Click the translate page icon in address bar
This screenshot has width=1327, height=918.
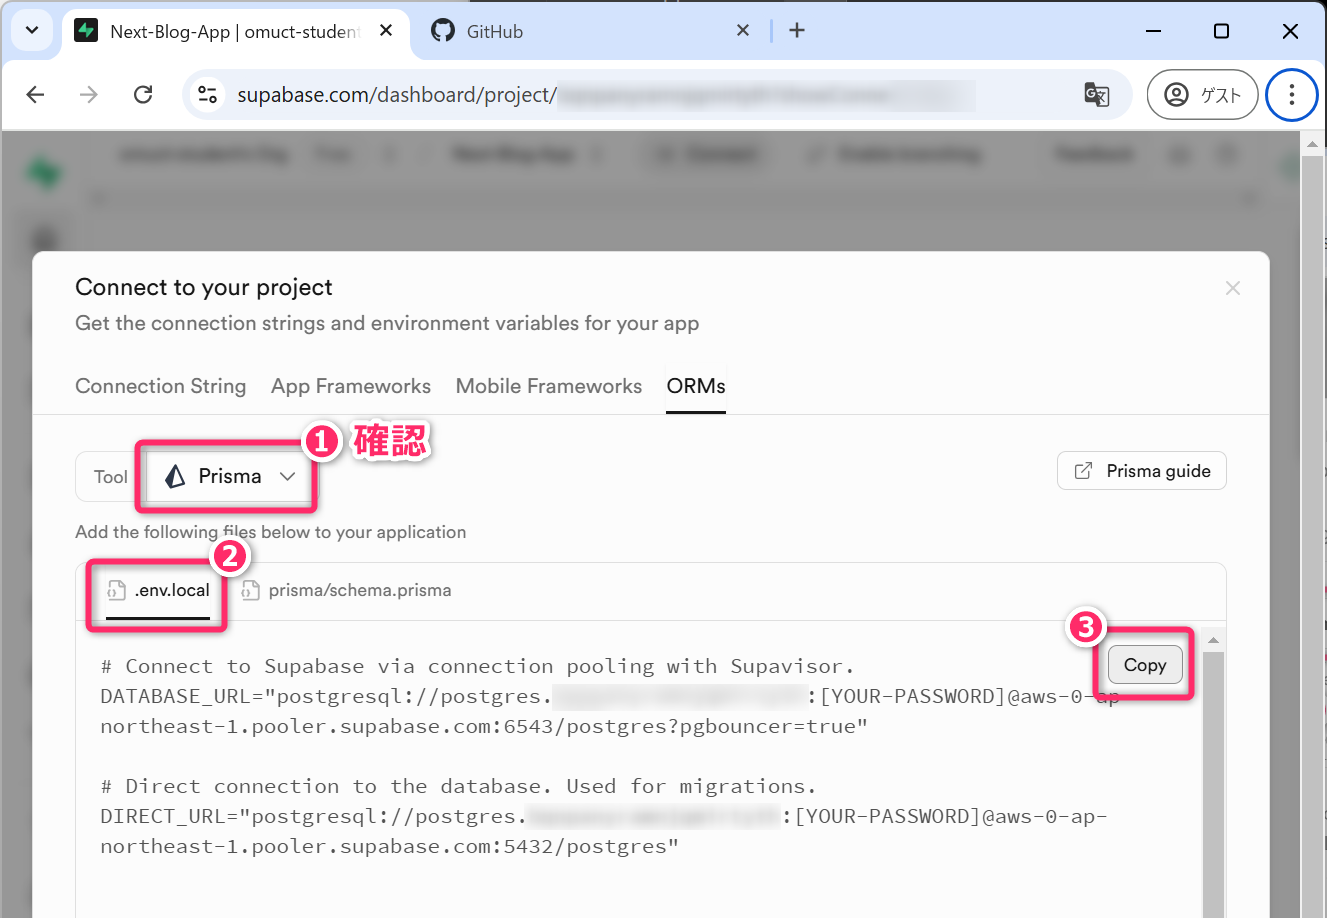(x=1096, y=95)
